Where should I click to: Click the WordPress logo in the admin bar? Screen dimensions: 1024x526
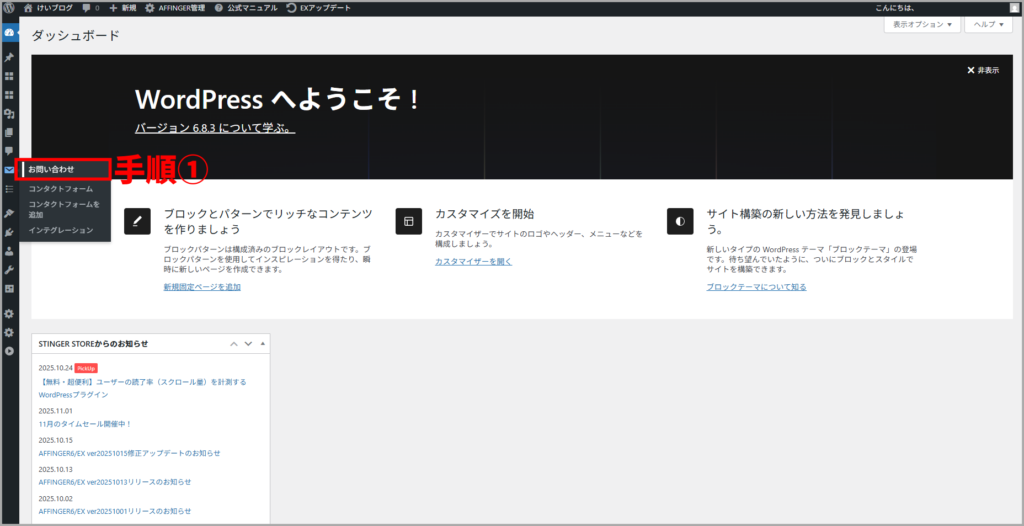[x=9, y=8]
